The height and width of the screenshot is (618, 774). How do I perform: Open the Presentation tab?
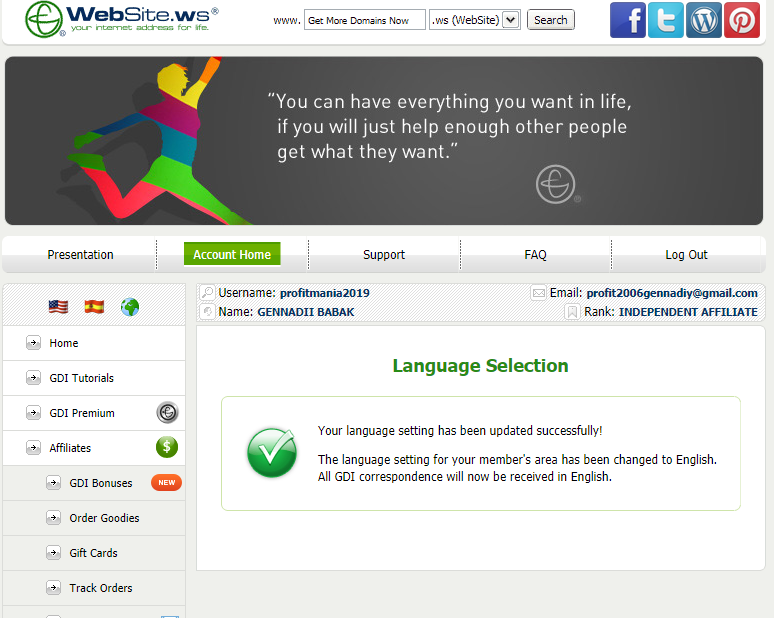coord(80,255)
